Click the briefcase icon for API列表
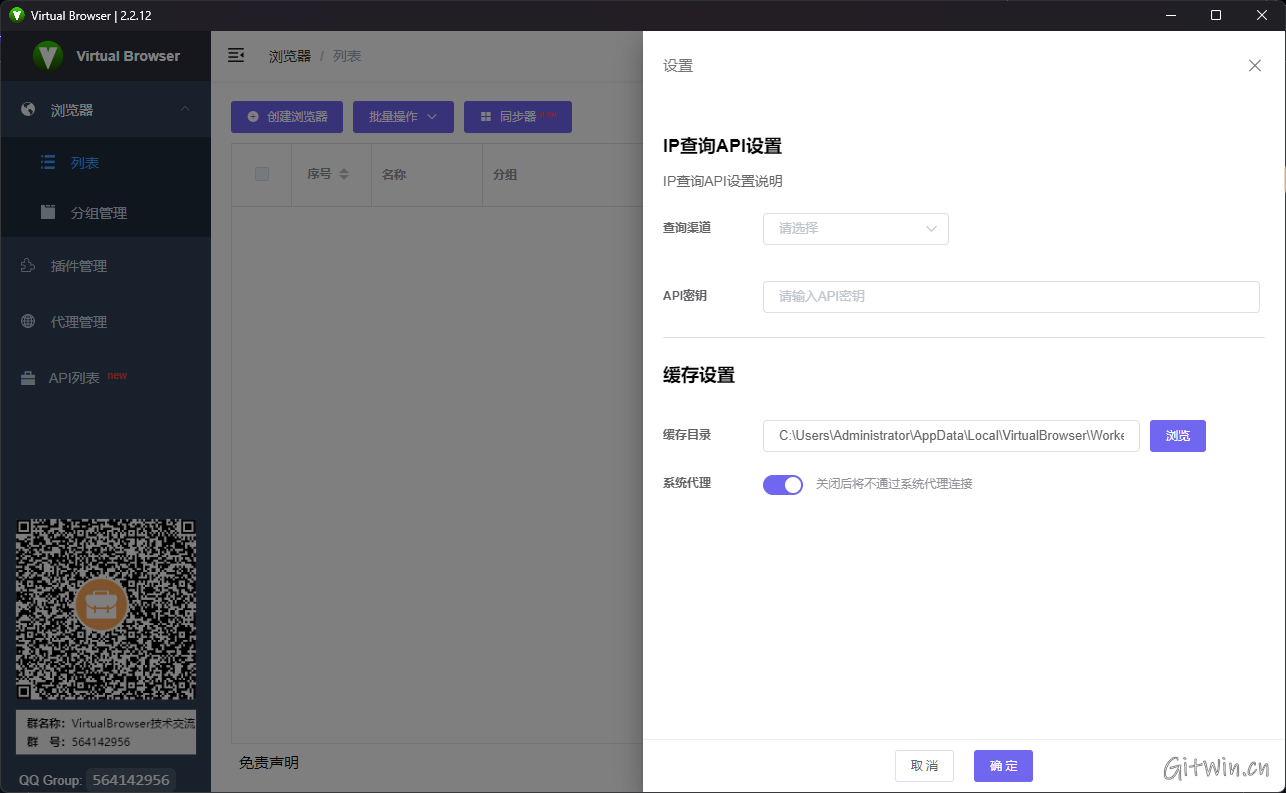 (28, 378)
